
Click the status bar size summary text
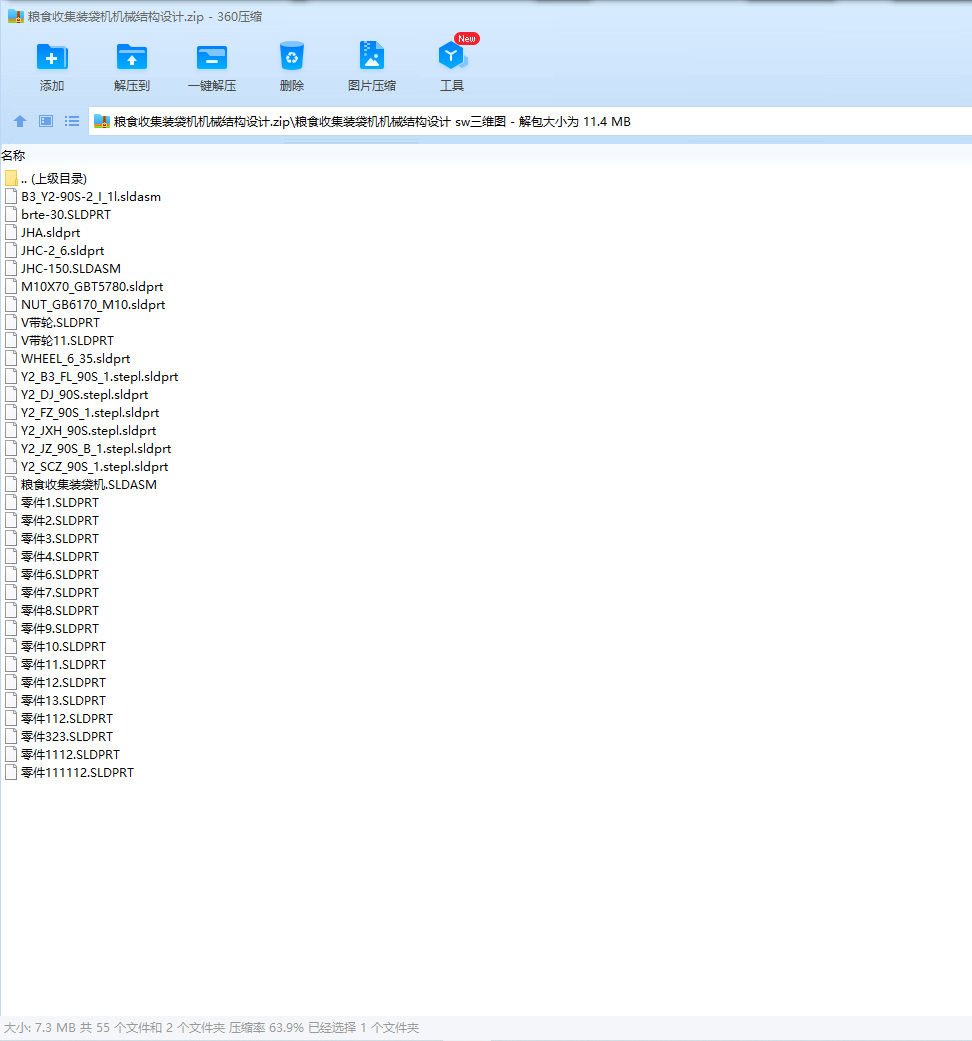[x=211, y=1028]
